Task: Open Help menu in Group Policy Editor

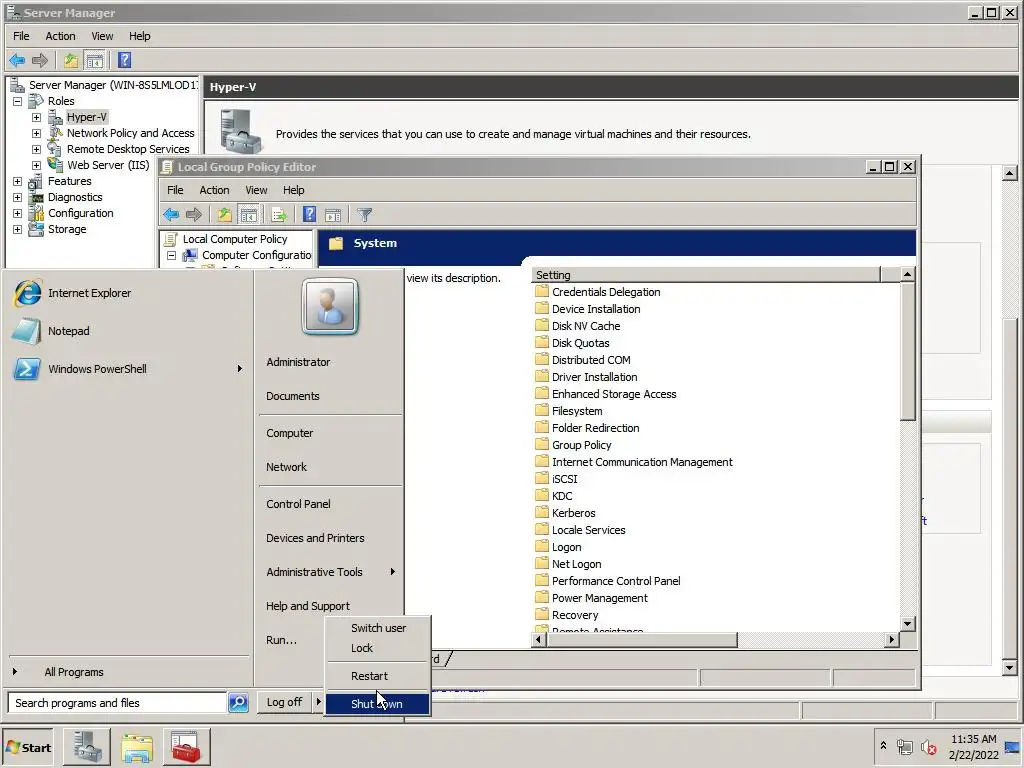Action: coord(293,190)
